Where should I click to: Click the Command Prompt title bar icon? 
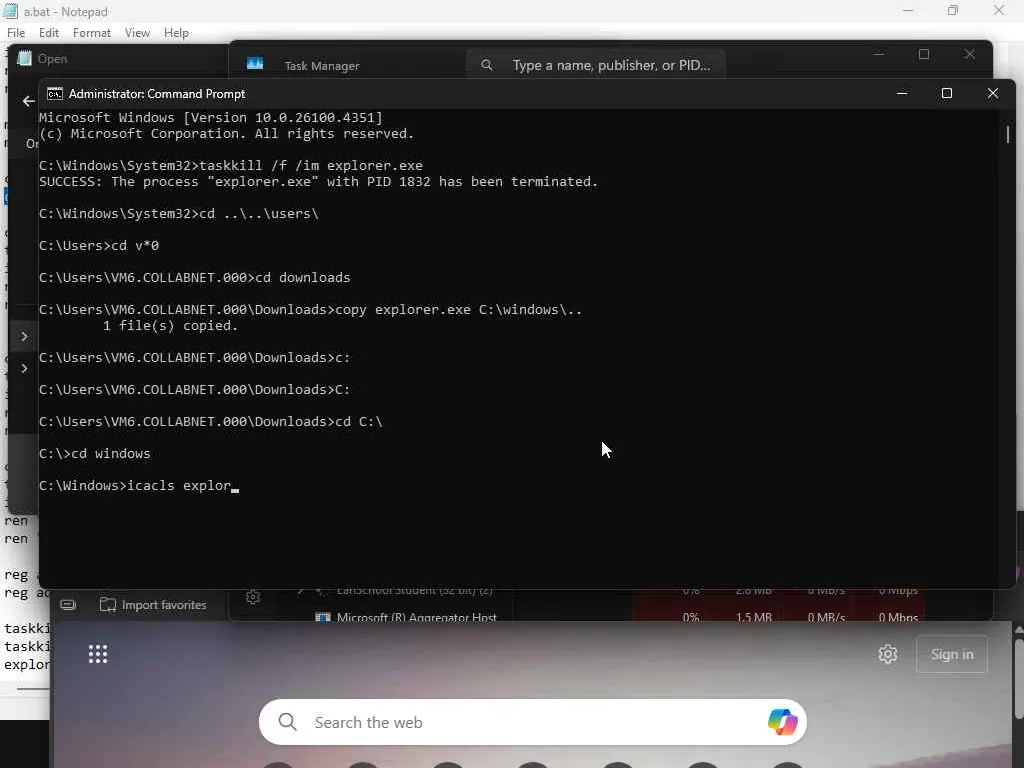click(x=55, y=94)
